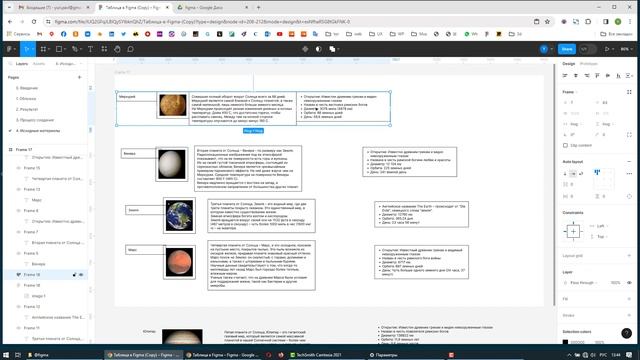The height and width of the screenshot is (360, 640).
Task: Click the Create component icon
Action: coord(305,49)
